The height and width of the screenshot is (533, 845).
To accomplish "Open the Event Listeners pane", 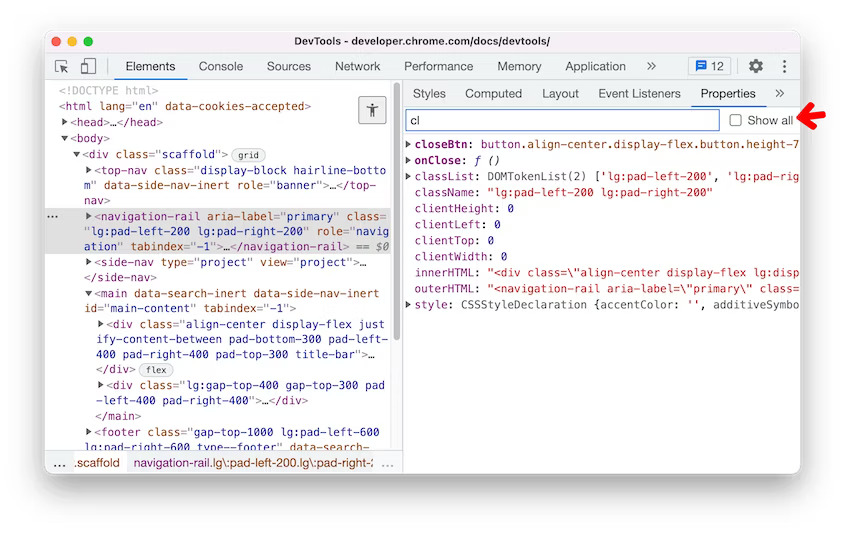I will point(639,94).
